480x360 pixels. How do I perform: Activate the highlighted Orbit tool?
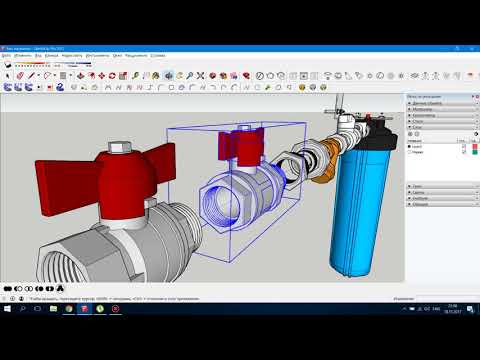(169, 76)
